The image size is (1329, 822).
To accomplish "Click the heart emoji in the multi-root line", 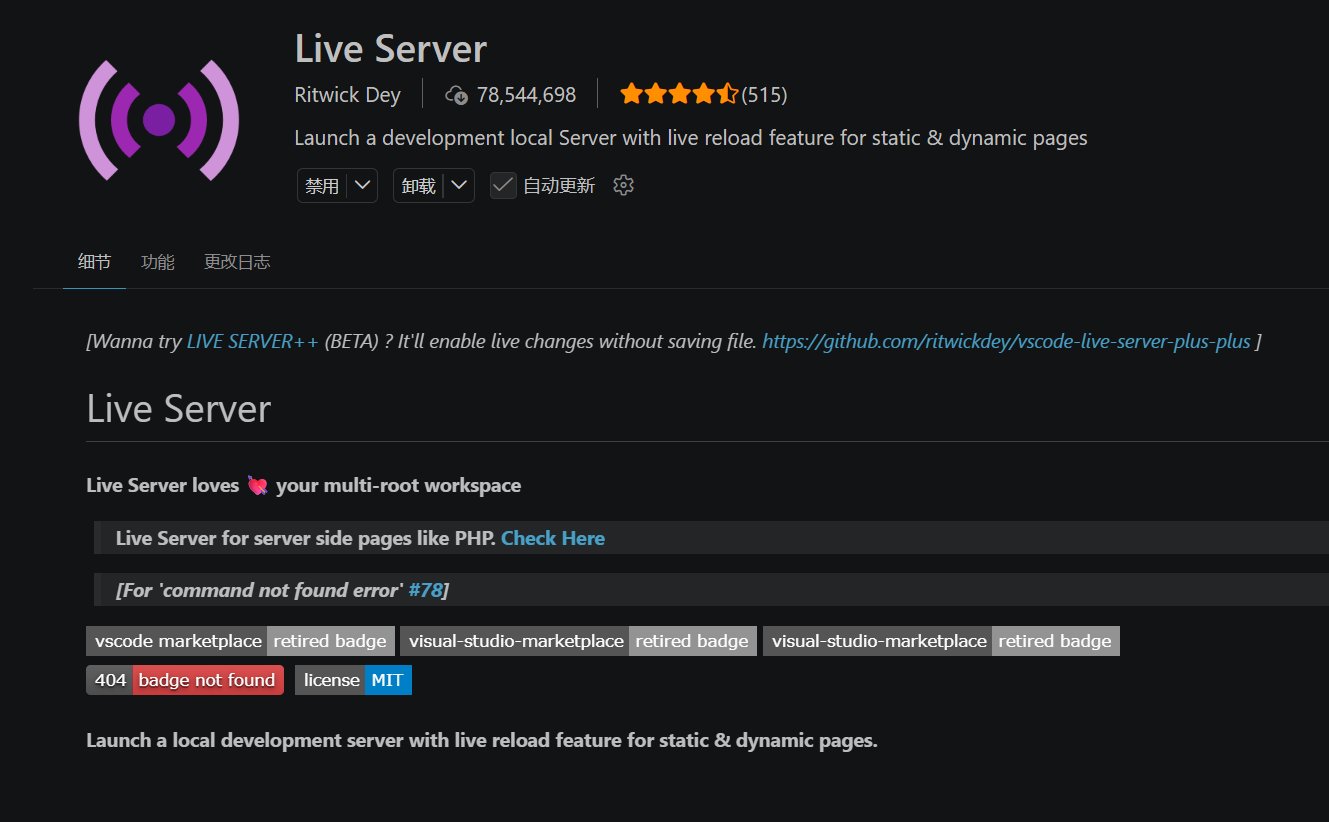I will tap(258, 486).
